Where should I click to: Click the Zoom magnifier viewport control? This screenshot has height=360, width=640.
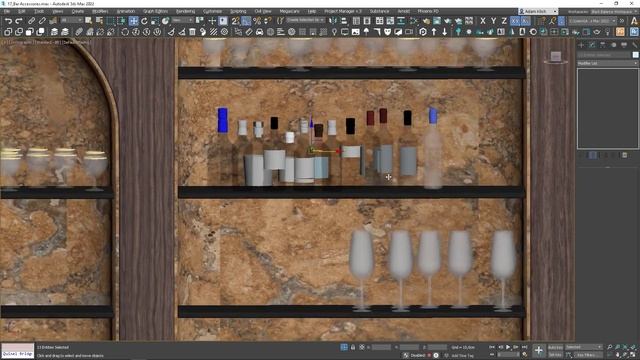point(610,347)
